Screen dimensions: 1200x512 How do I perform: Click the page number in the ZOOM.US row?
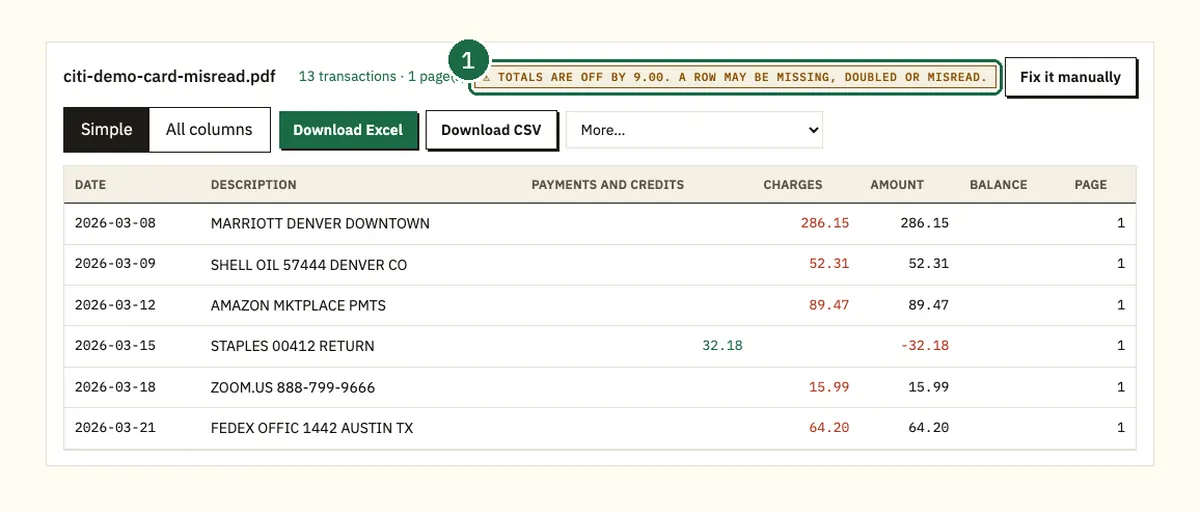[x=1121, y=387]
